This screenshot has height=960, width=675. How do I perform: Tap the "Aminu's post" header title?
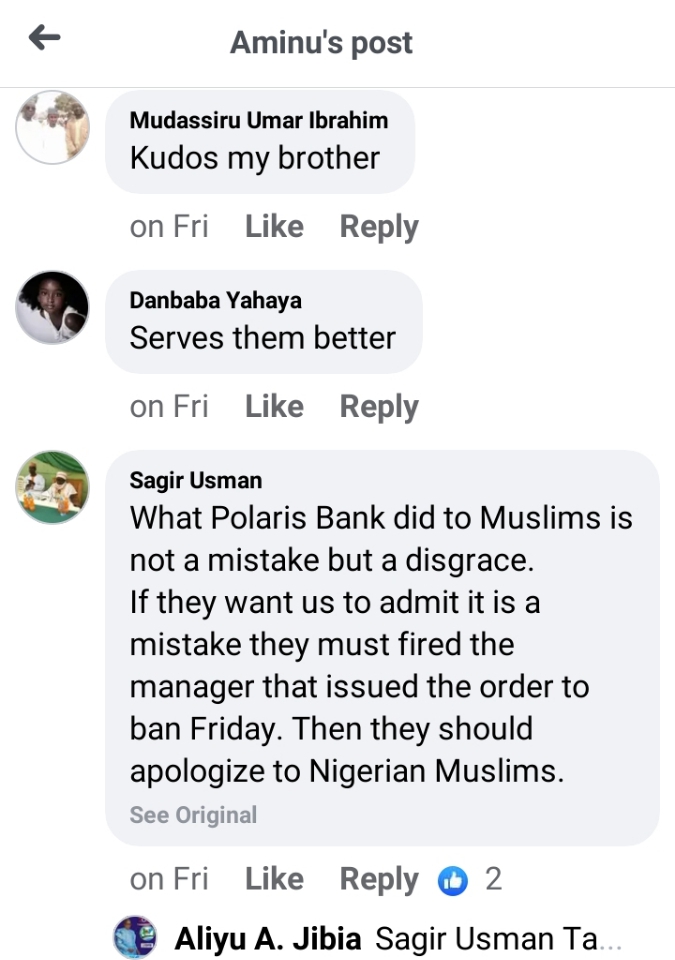pos(321,42)
